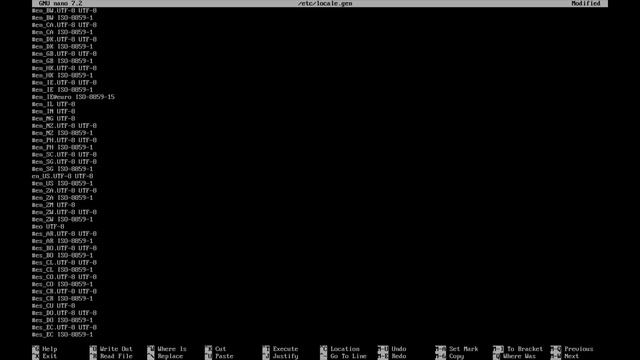Click the Previous shortcut hint
The image size is (640, 360).
(x=572, y=349)
